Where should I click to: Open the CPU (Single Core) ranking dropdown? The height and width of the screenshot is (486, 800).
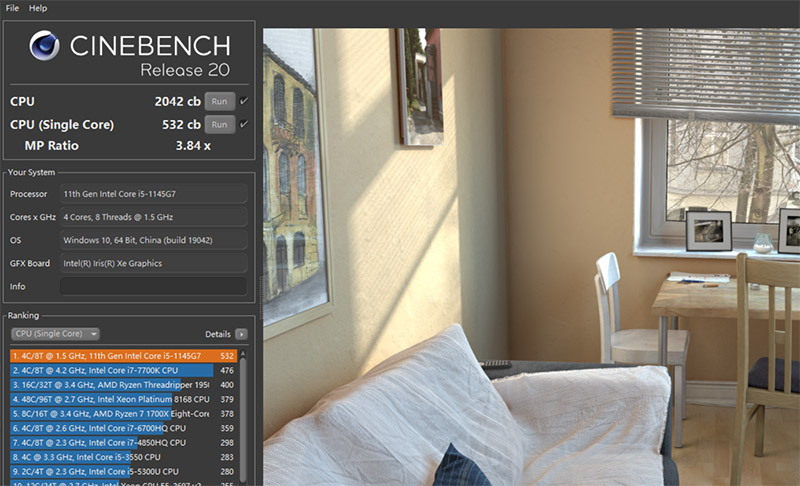pos(55,334)
